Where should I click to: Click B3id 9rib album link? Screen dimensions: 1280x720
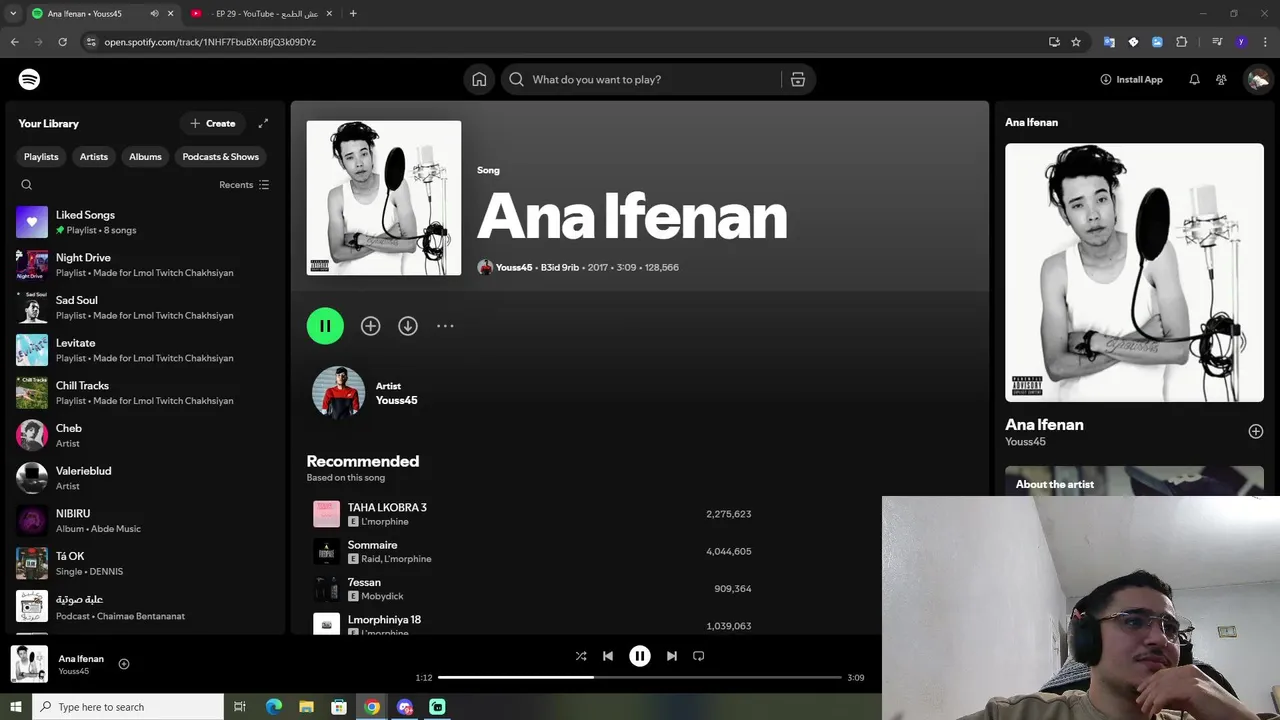560,267
